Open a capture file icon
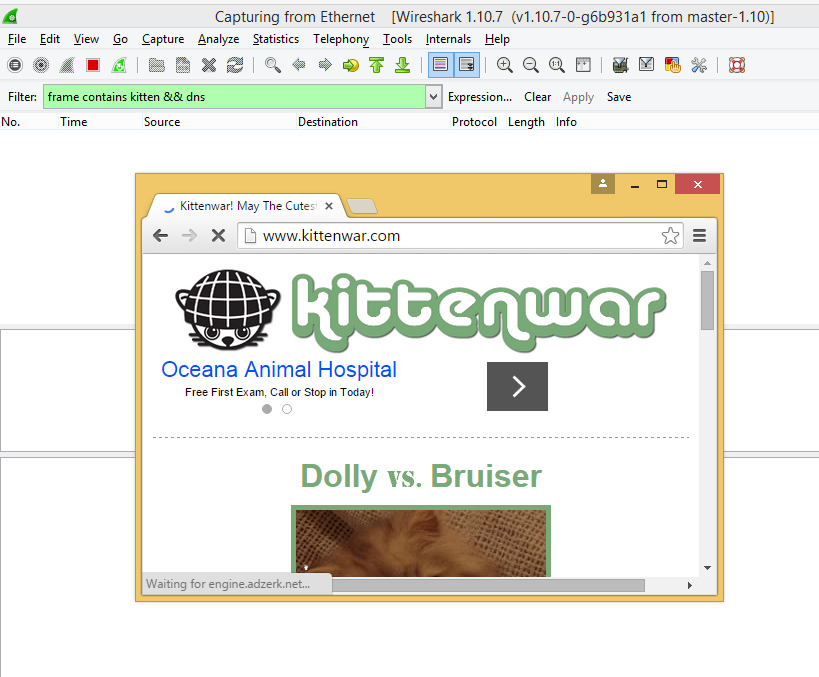The image size is (819, 677). tap(157, 65)
